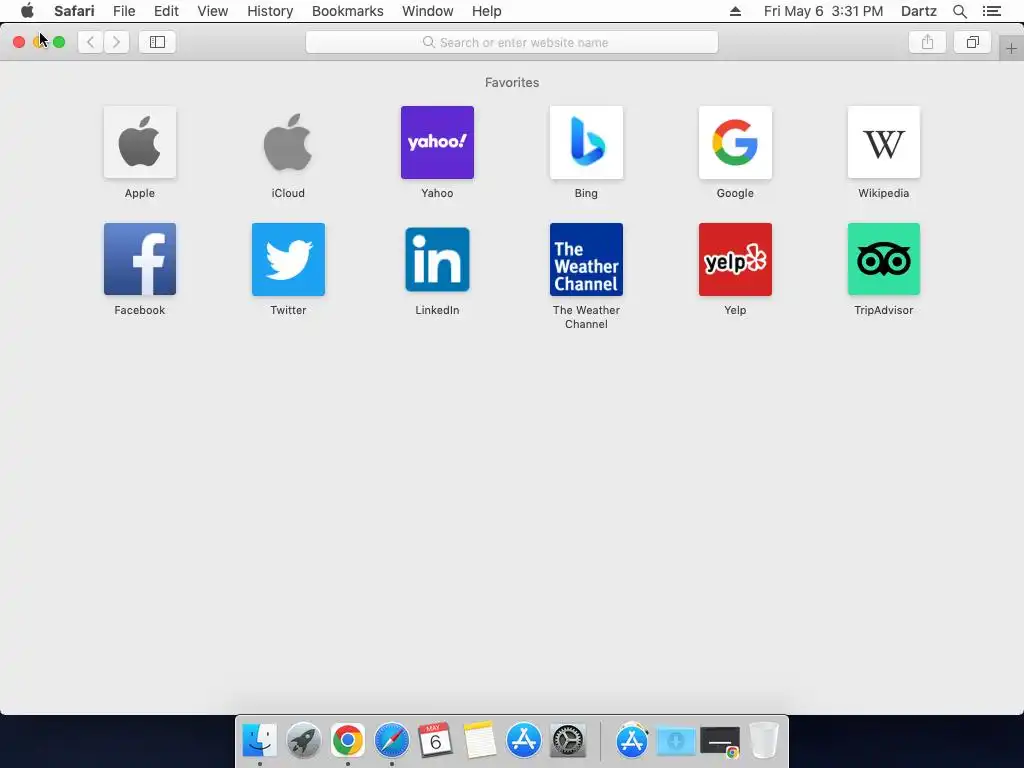Viewport: 1024px width, 768px height.
Task: Open Notes from the Dock
Action: pos(480,741)
